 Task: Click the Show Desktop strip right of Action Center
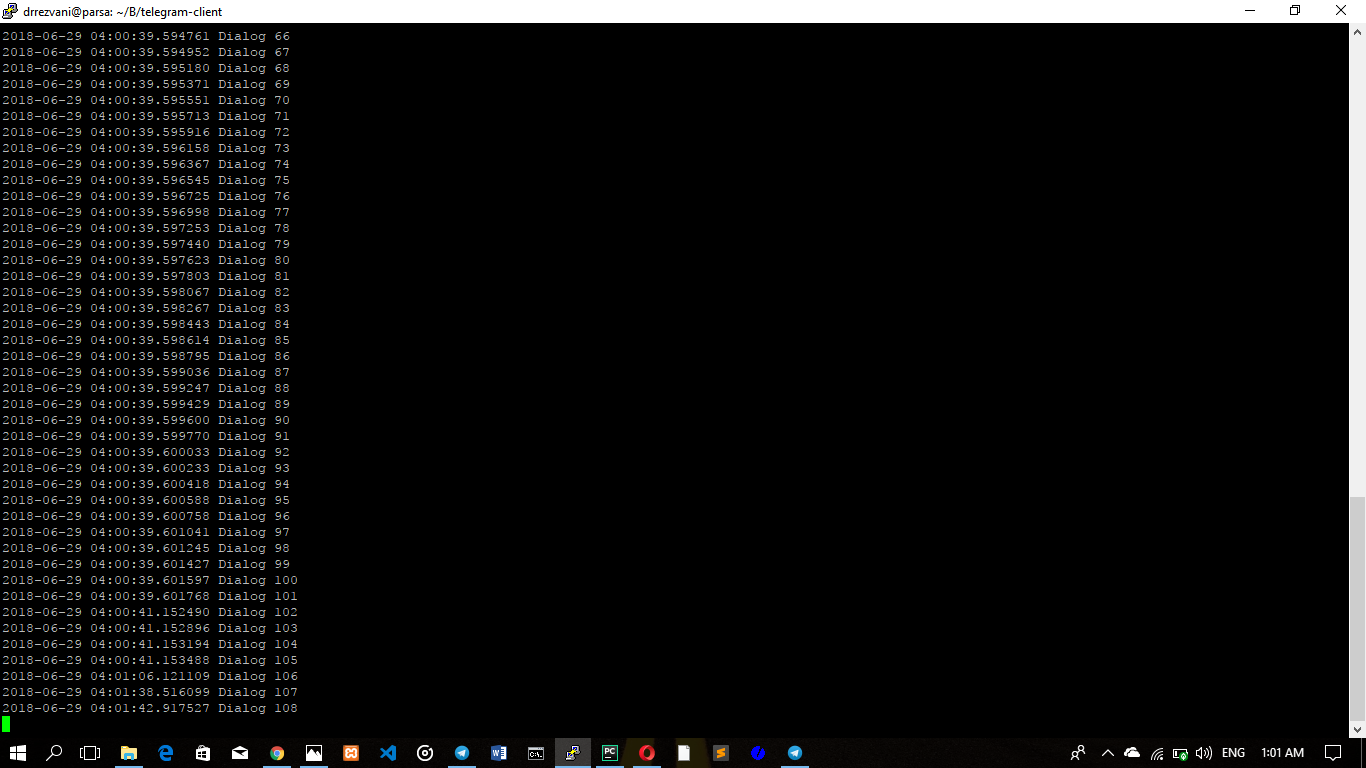click(x=1363, y=752)
